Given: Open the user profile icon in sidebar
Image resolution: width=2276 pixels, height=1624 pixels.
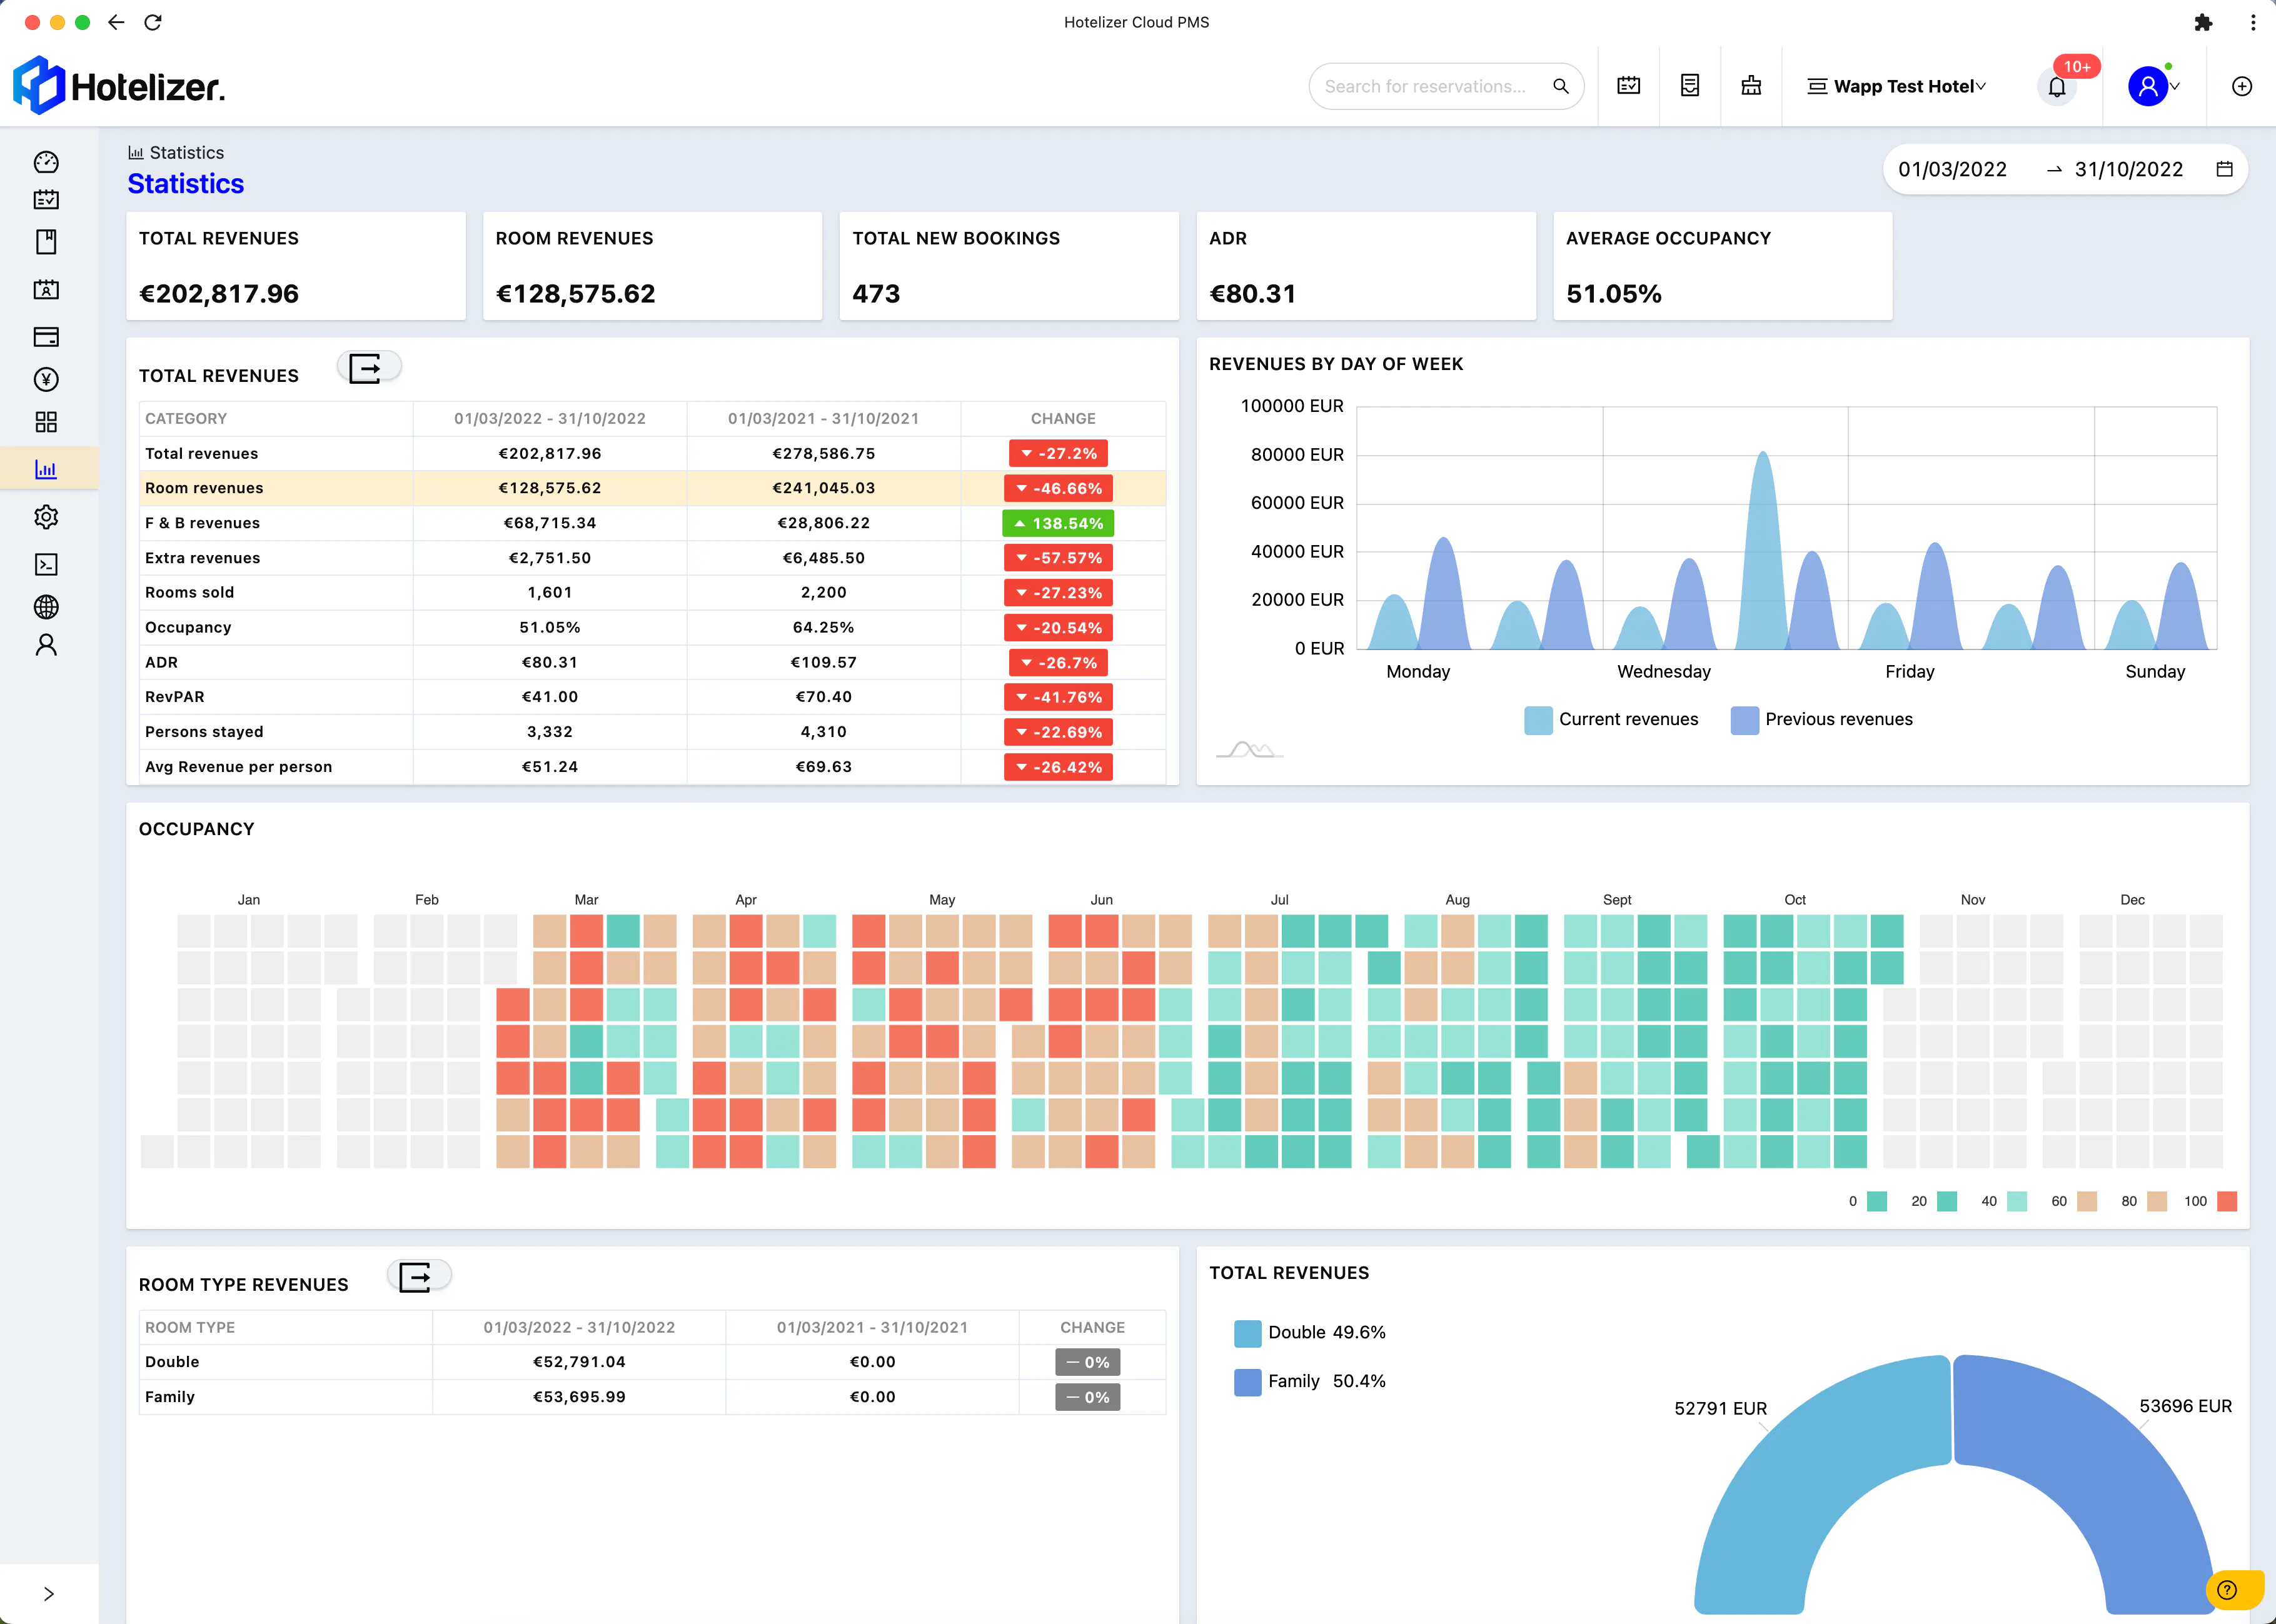Looking at the screenshot, I should pyautogui.click(x=46, y=645).
